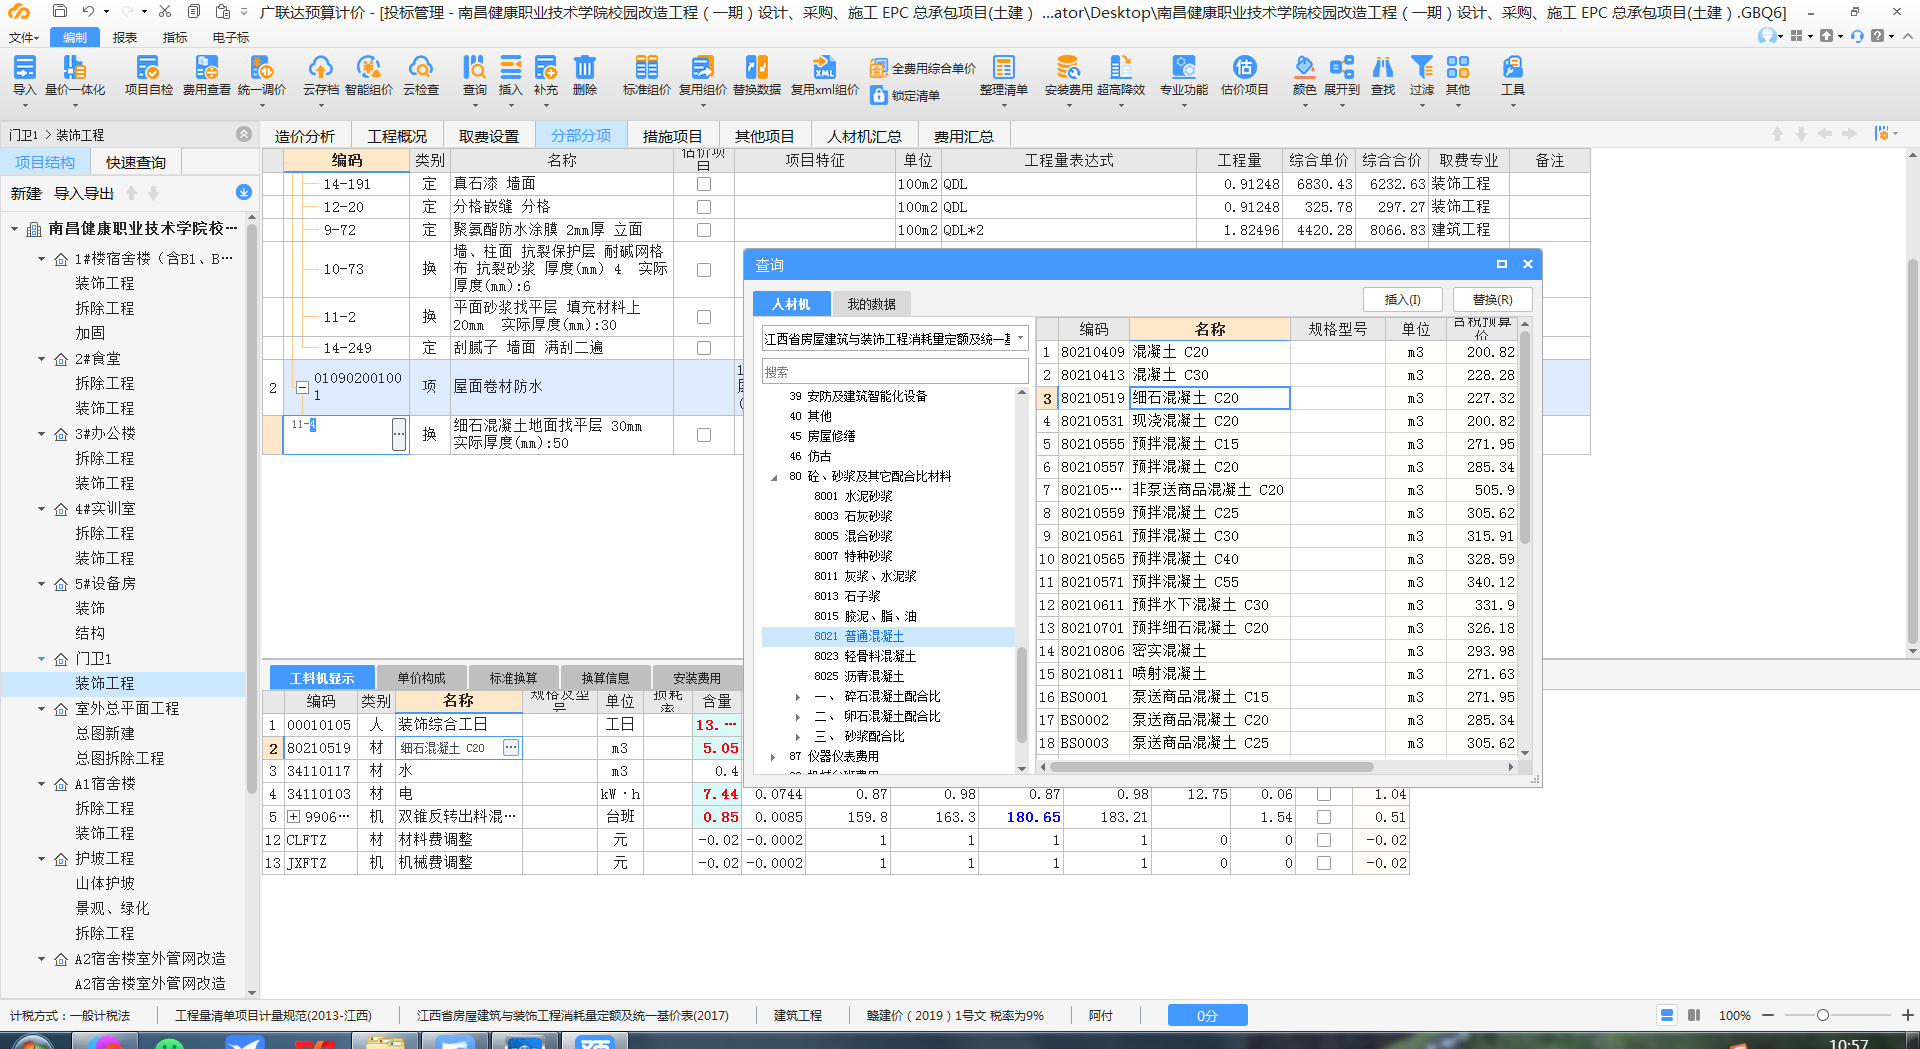Collapse the 1#楼宿舍楼 tree node
The image size is (1920, 1049).
tap(42, 259)
